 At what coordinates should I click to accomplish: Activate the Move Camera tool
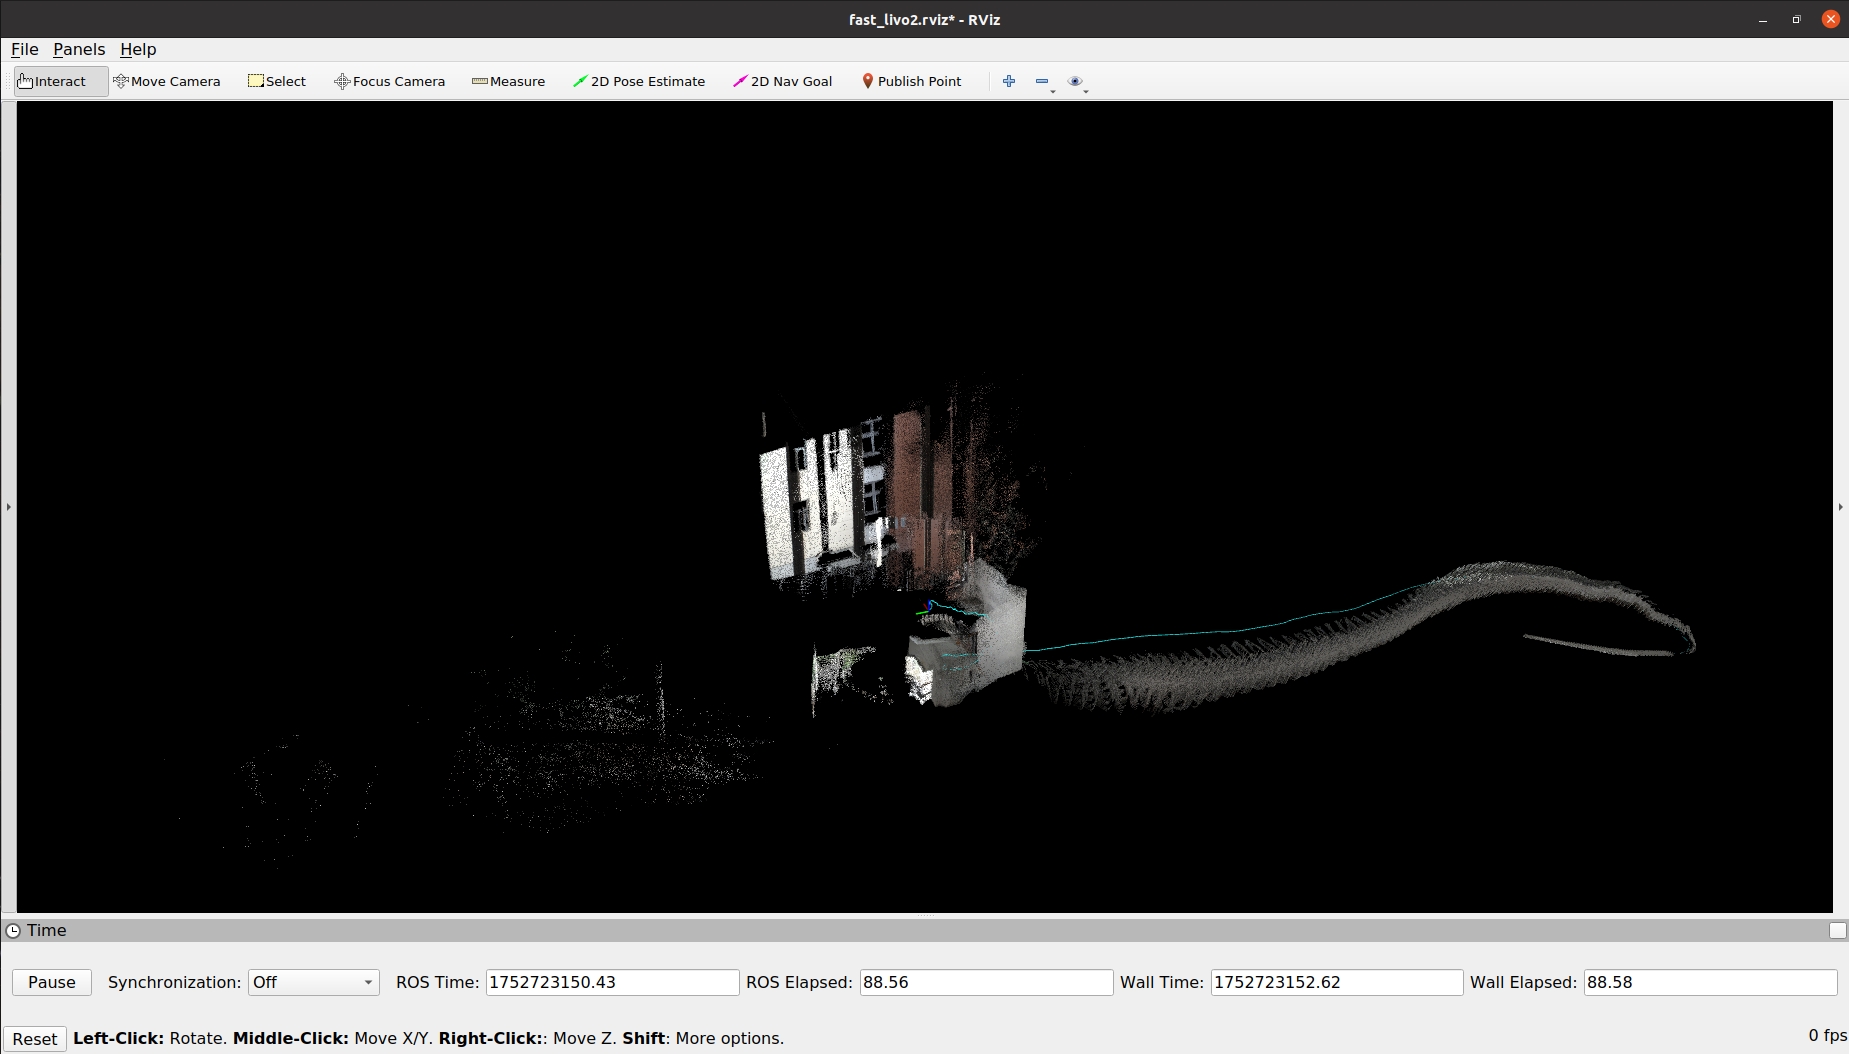click(166, 81)
